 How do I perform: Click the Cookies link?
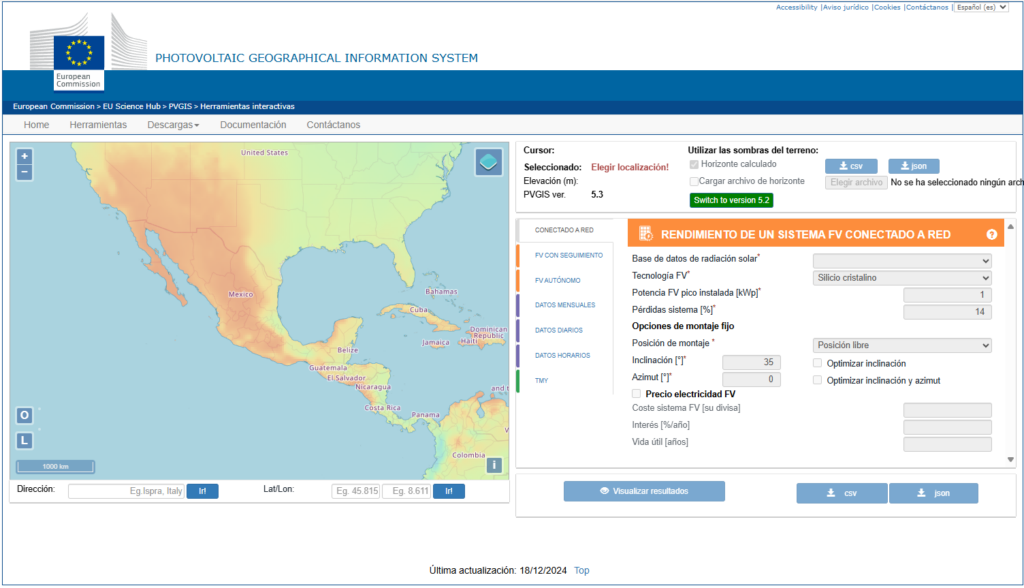coord(887,7)
